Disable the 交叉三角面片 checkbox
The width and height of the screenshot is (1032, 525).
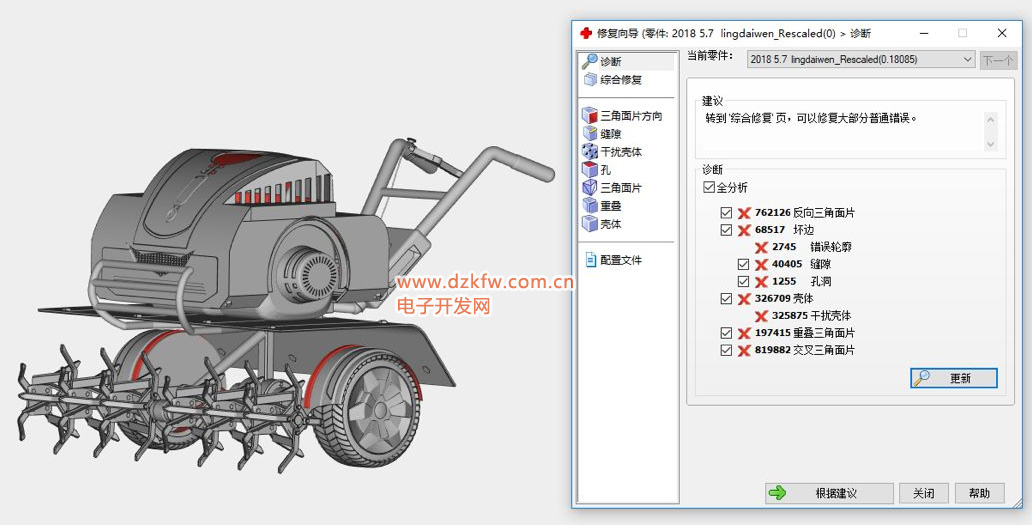726,350
